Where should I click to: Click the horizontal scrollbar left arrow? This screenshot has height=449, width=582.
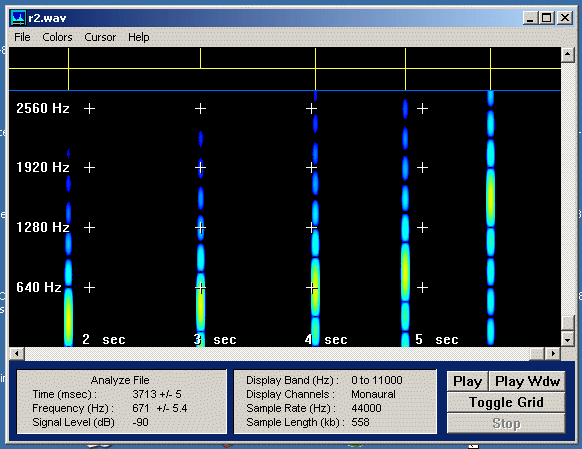click(17, 354)
